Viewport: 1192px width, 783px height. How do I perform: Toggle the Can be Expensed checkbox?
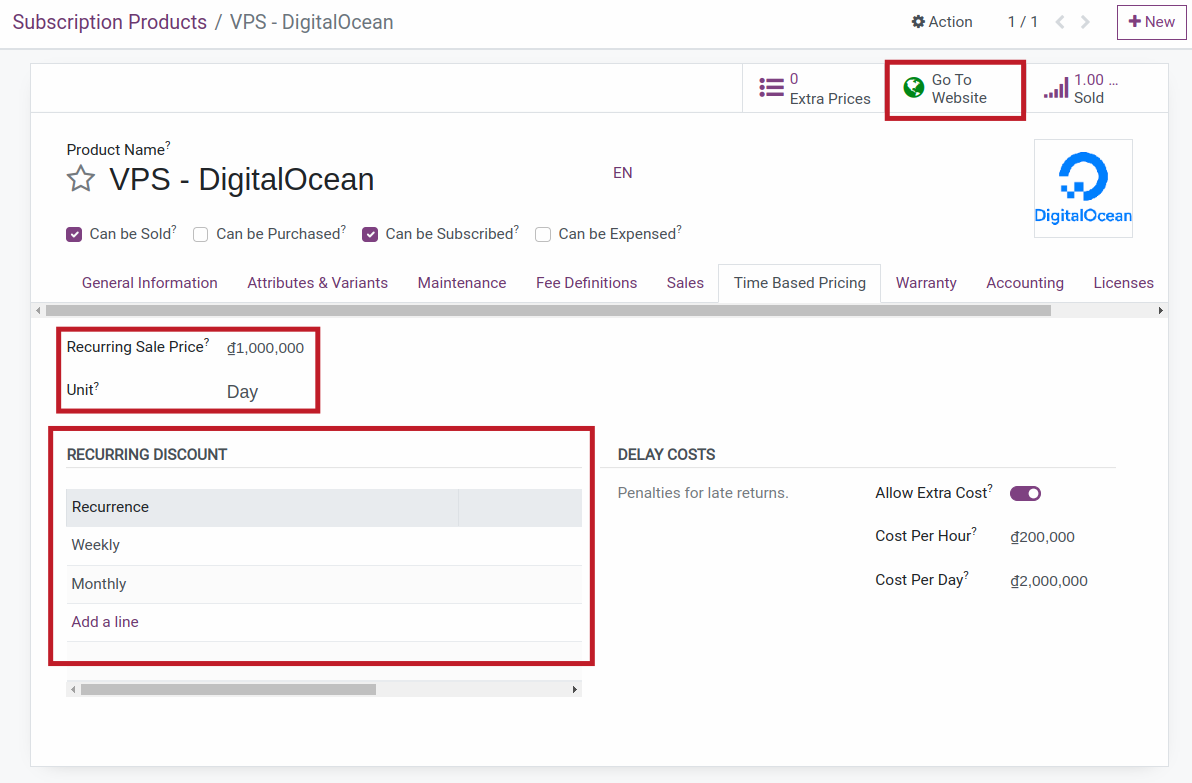[x=543, y=234]
